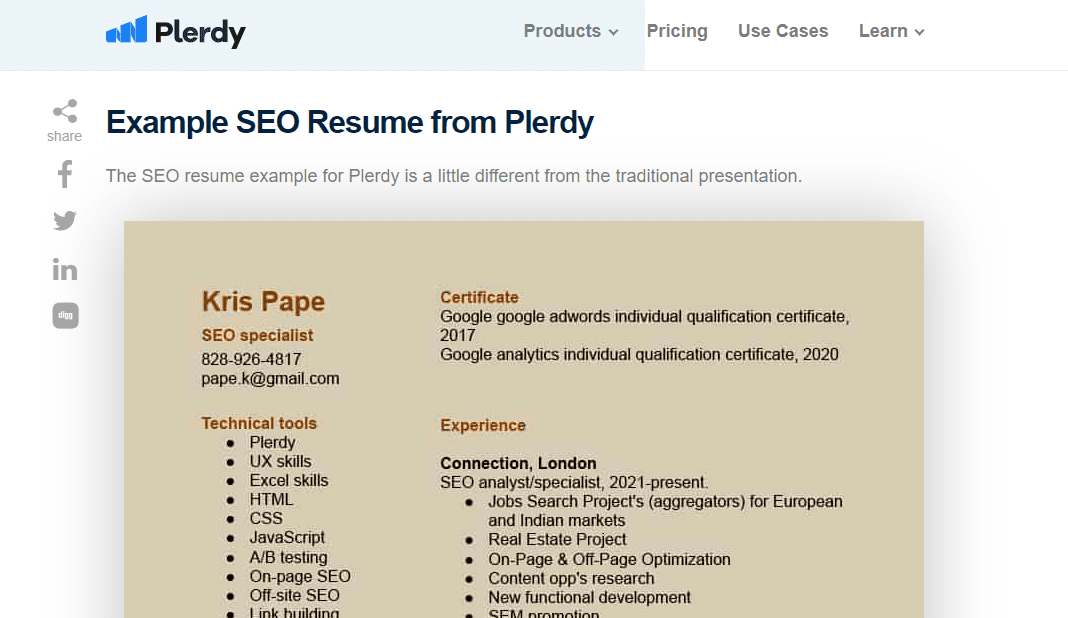Open the Learn menu
Viewport: 1068px width, 618px height.
883,31
